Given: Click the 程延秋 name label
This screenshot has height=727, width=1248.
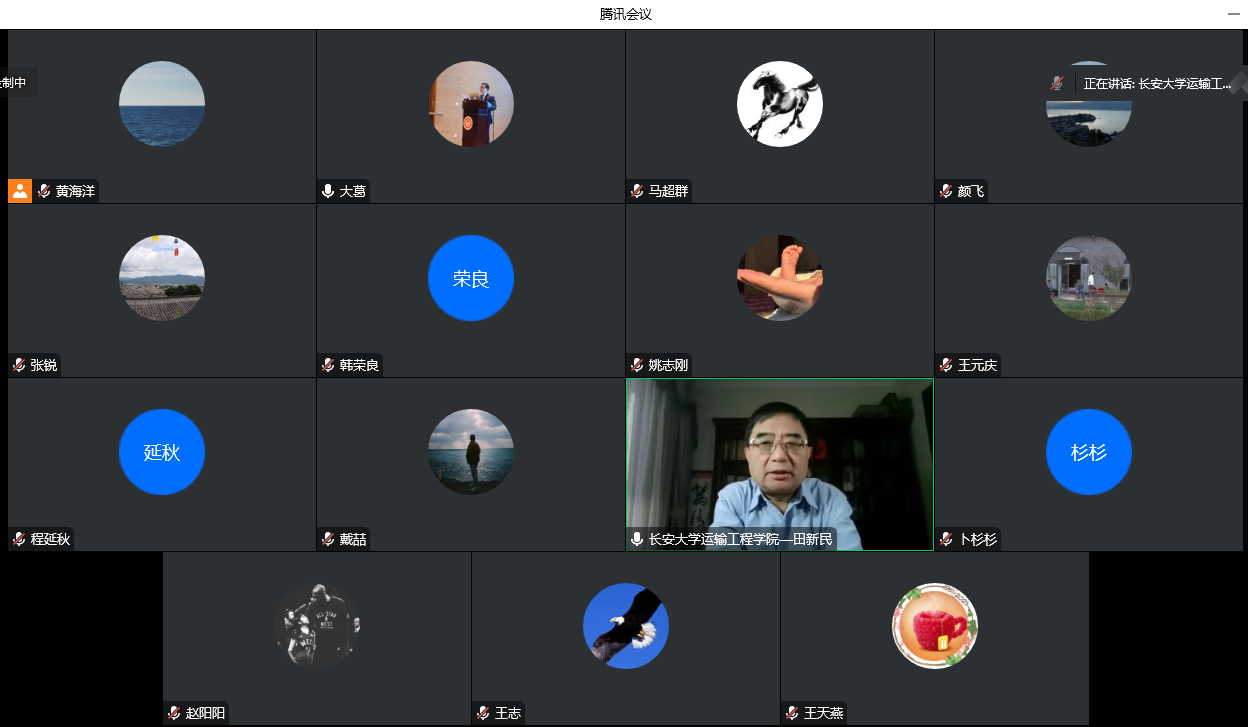Looking at the screenshot, I should point(51,539).
